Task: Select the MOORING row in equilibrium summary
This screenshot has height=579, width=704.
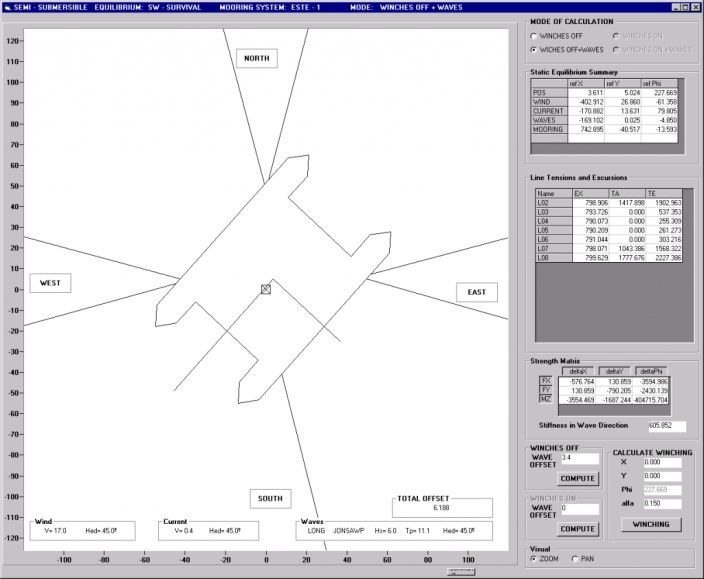Action: pos(604,130)
